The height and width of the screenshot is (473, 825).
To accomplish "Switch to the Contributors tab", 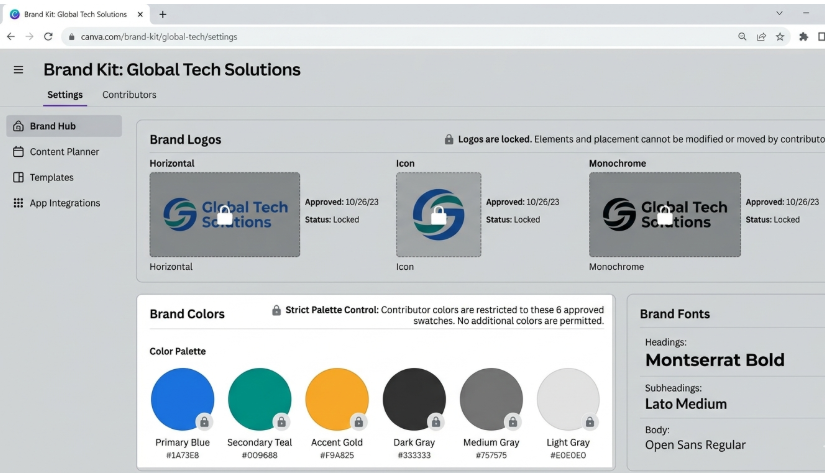I will 129,95.
